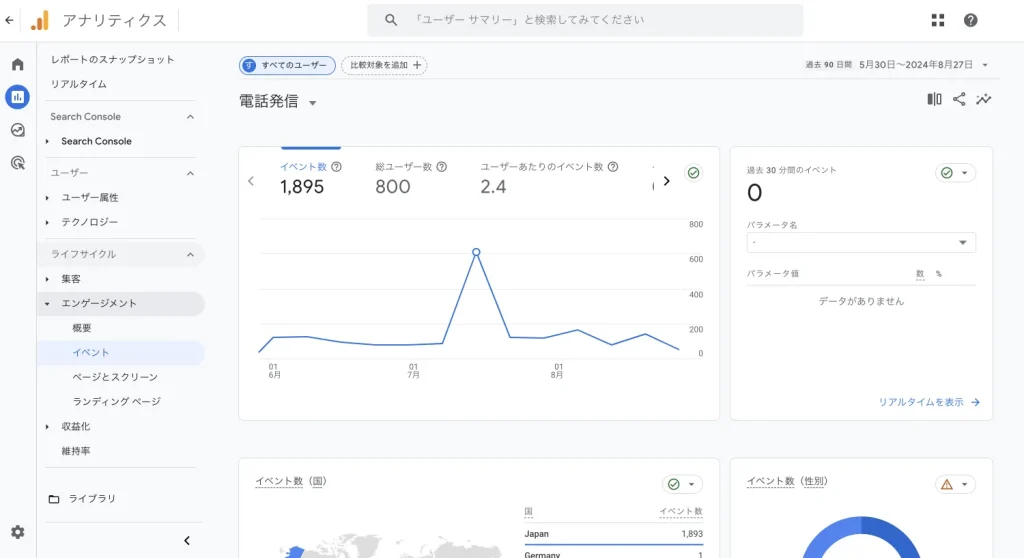Screen dimensions: 1024x558
Task: Toggle the comparison columns icon
Action: pos(935,99)
